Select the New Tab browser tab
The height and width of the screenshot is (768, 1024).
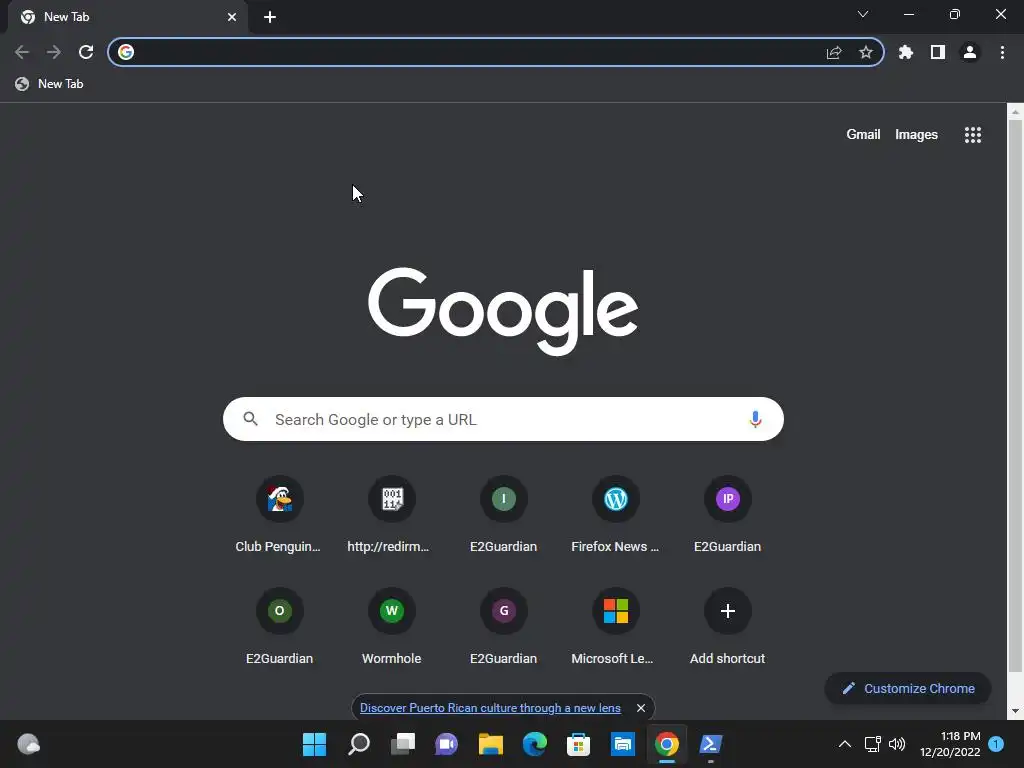pos(128,17)
